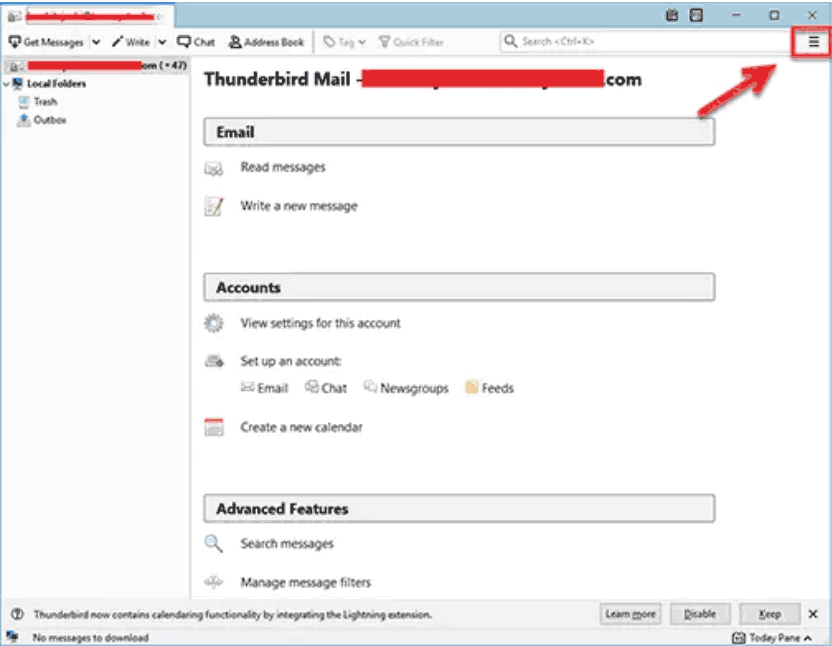
Task: Click the notification info icon
Action: [x=17, y=614]
